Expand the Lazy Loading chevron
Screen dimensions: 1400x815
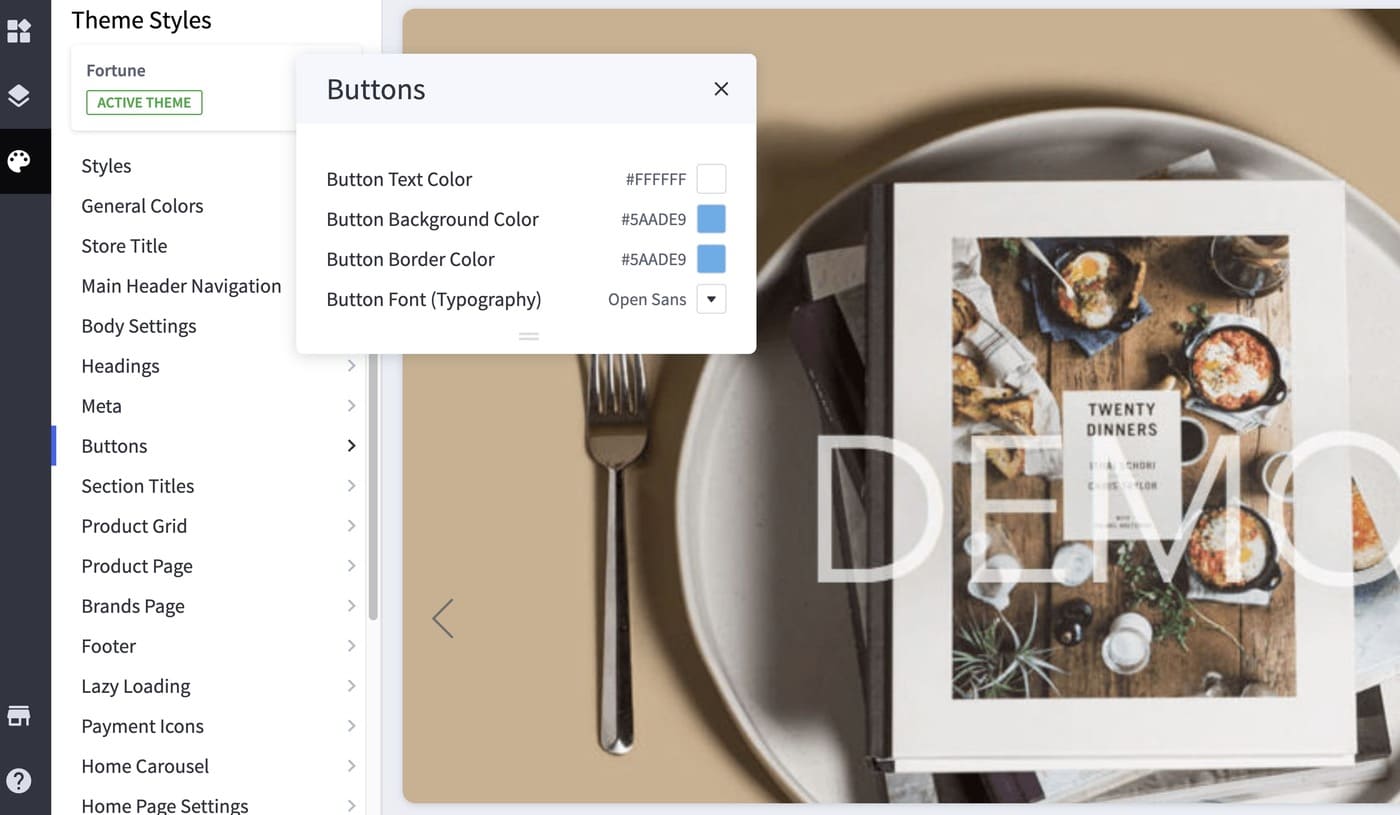351,686
